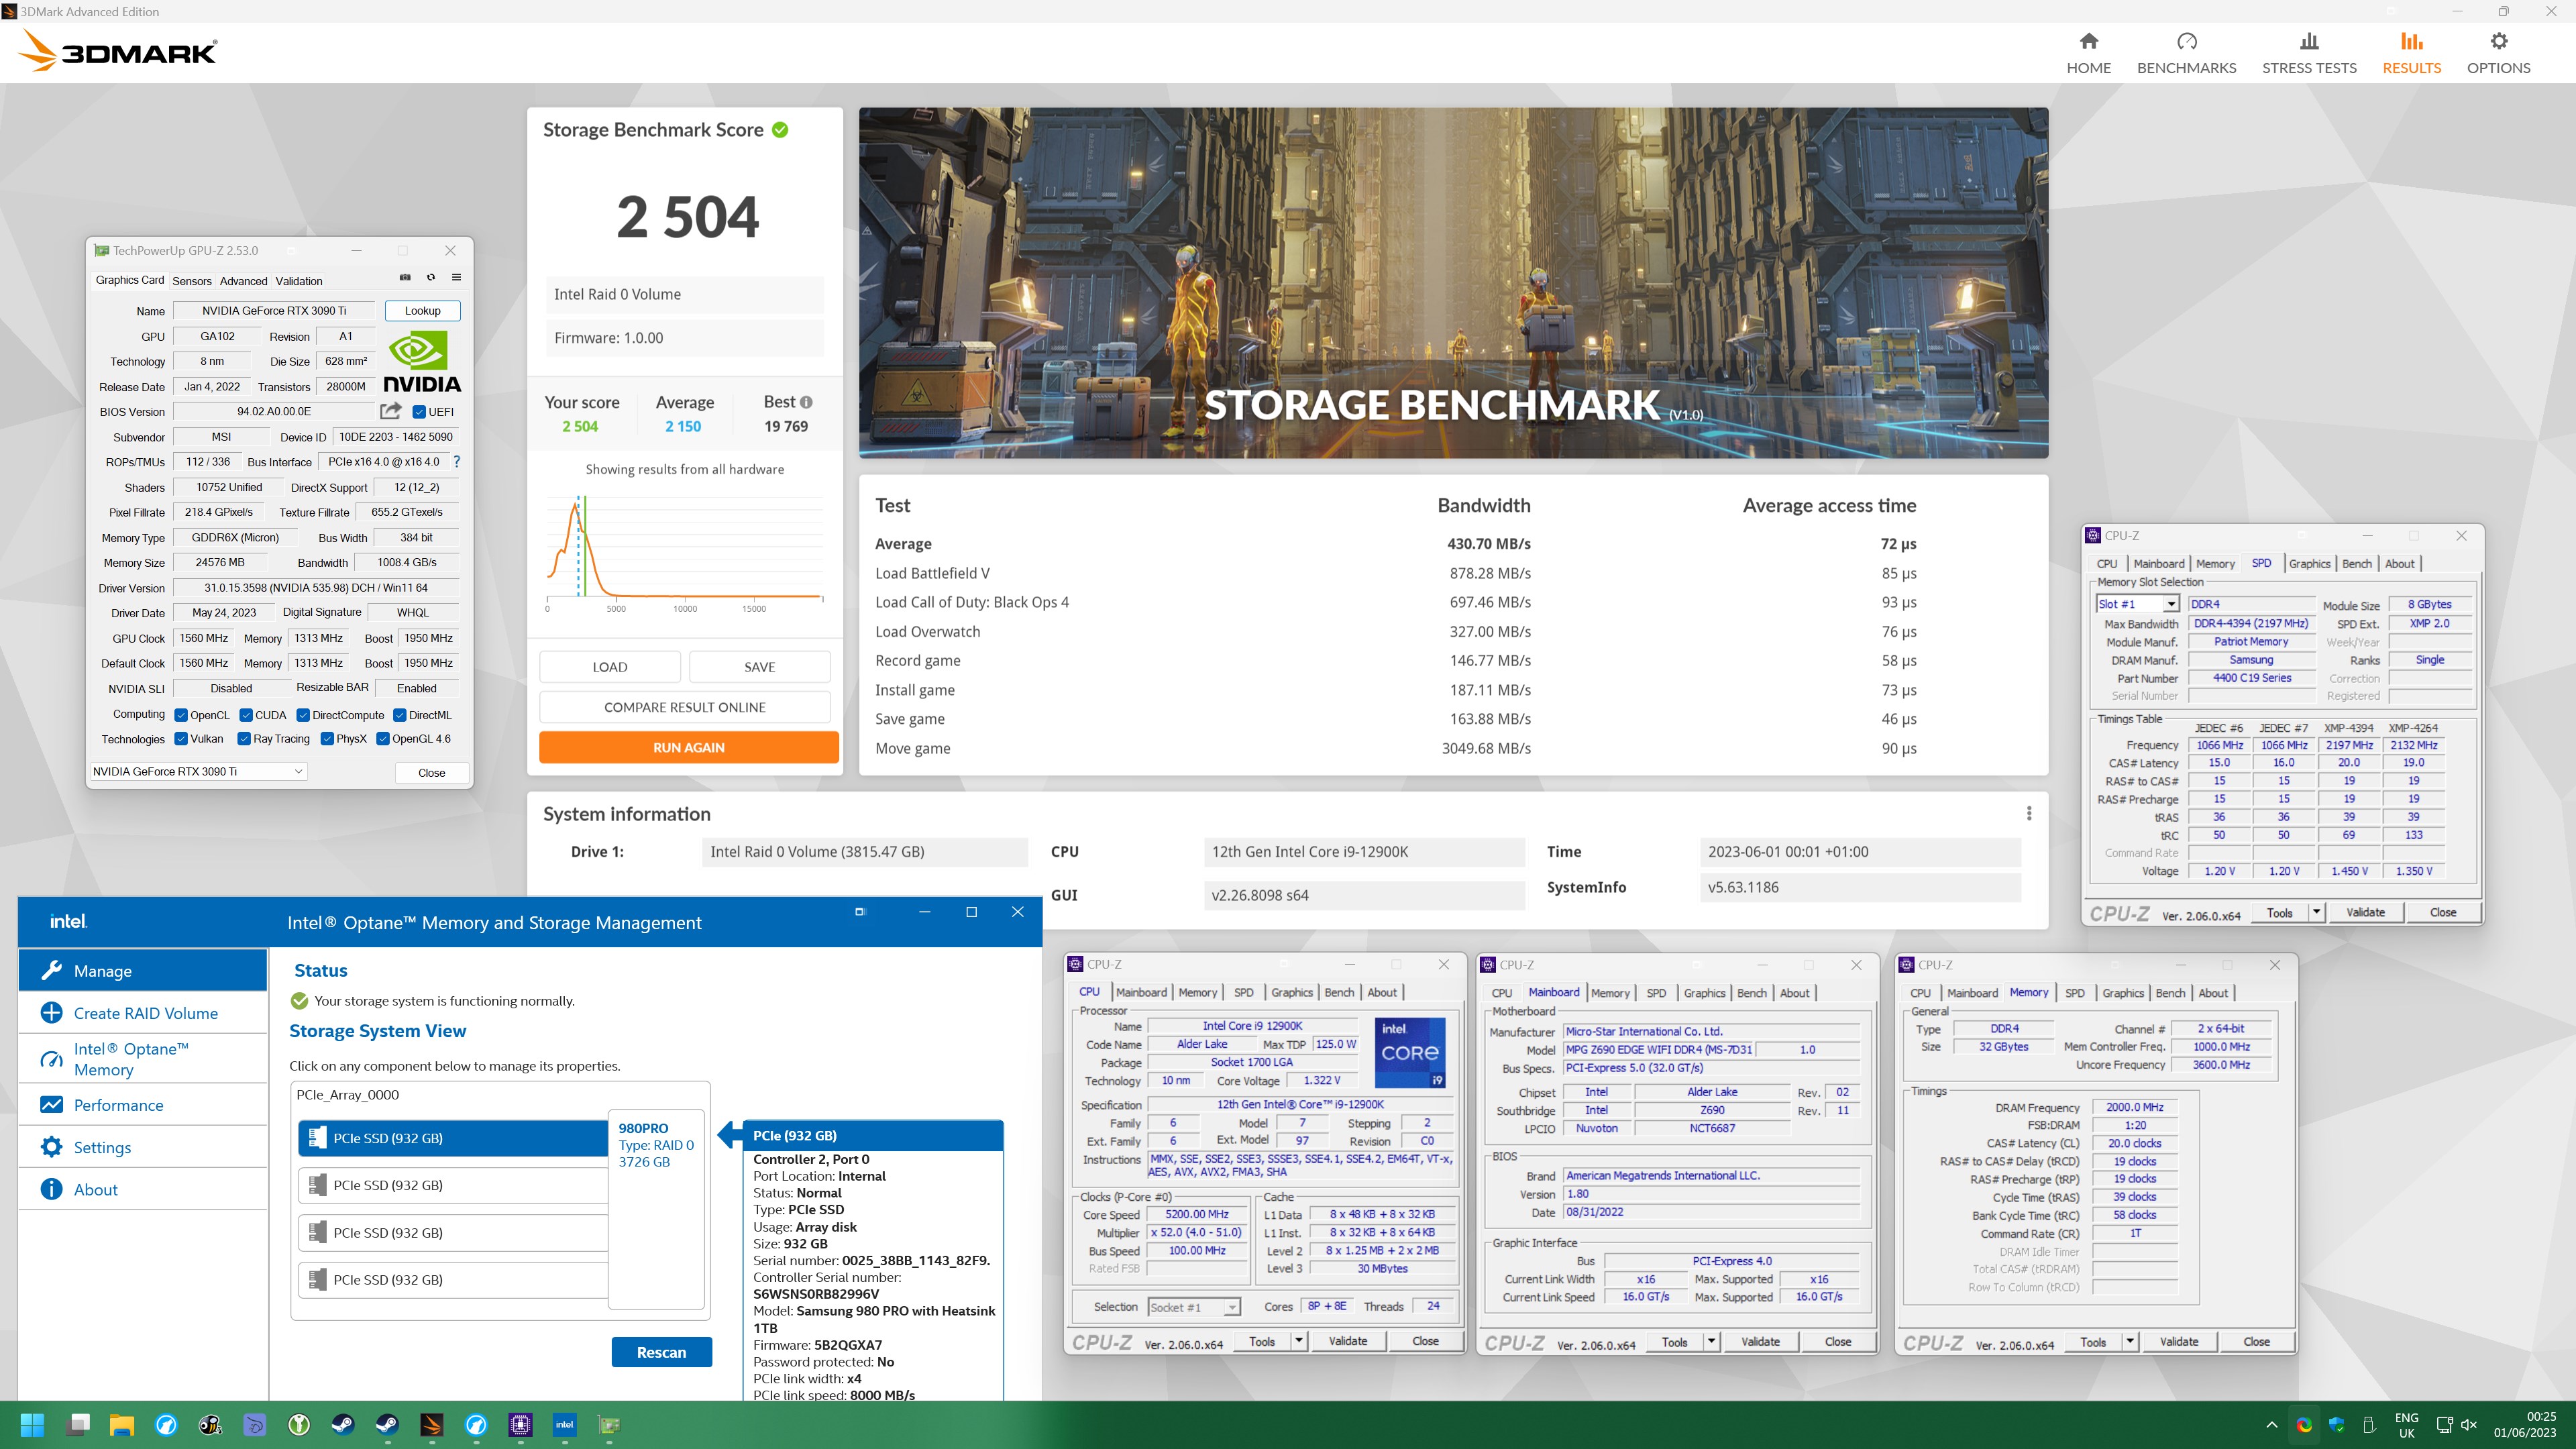Open About in the Intel sidebar

[143, 1189]
